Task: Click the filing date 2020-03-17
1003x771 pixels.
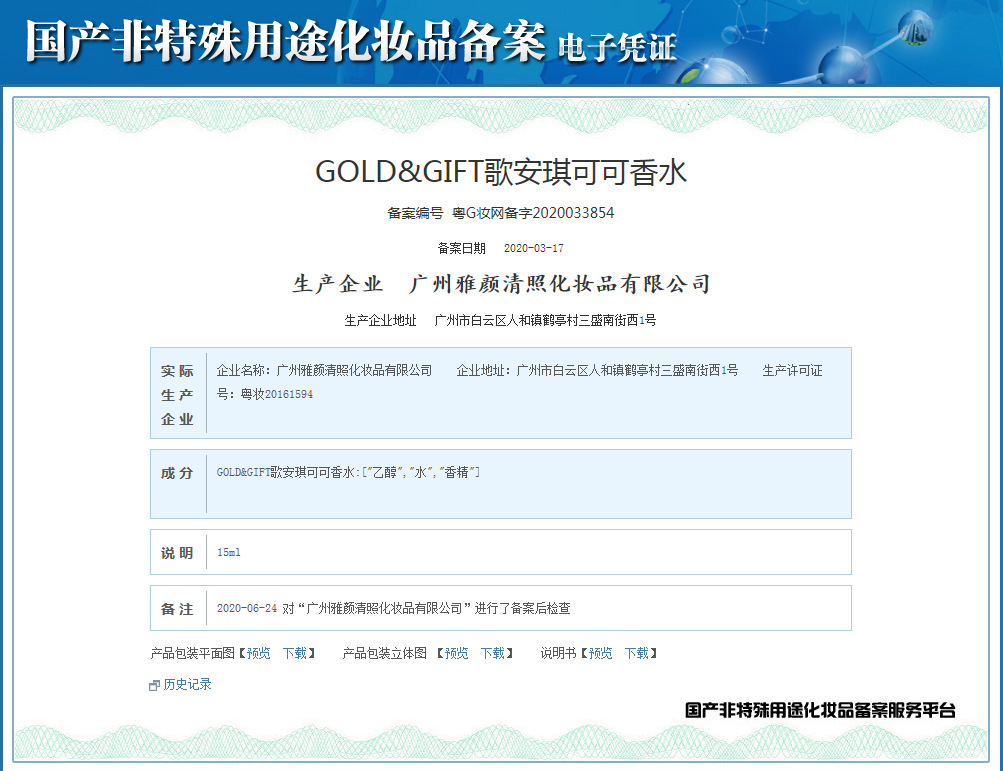Action: coord(533,248)
